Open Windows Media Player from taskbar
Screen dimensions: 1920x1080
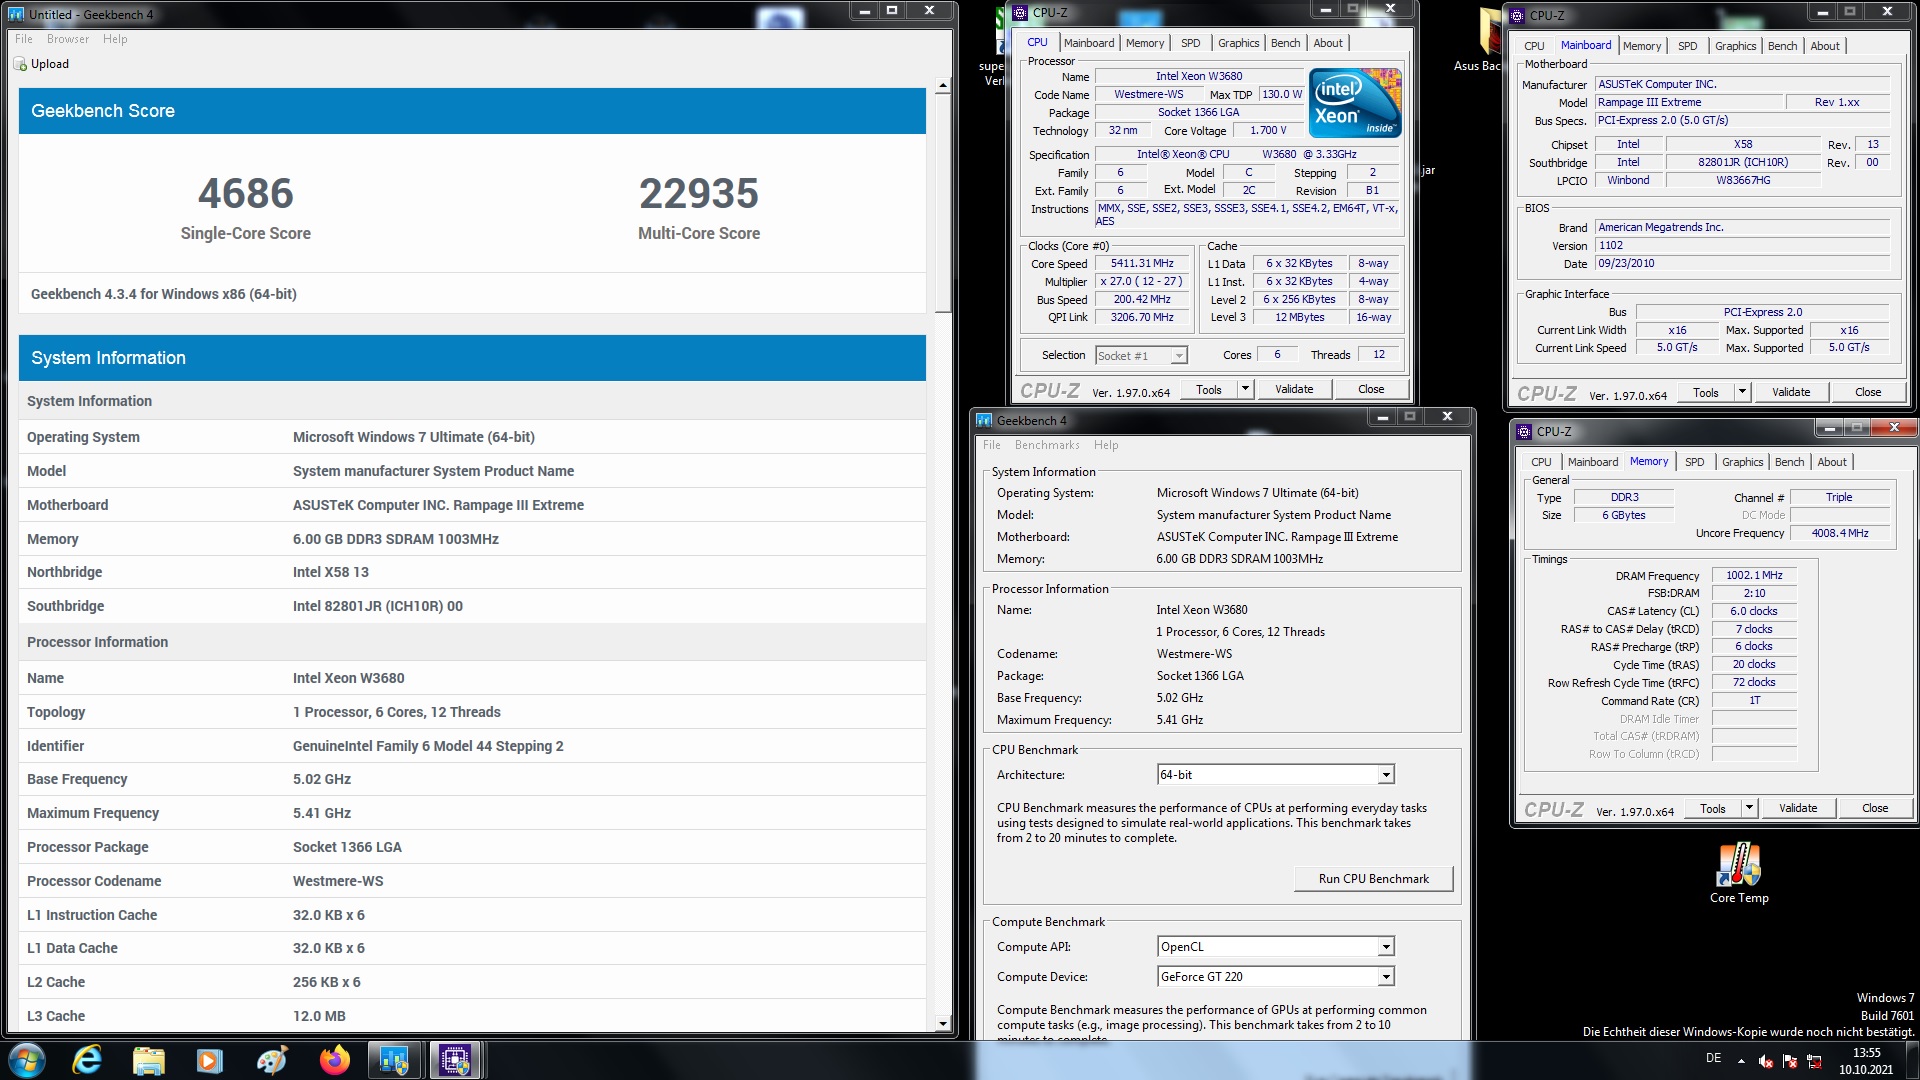click(209, 1060)
